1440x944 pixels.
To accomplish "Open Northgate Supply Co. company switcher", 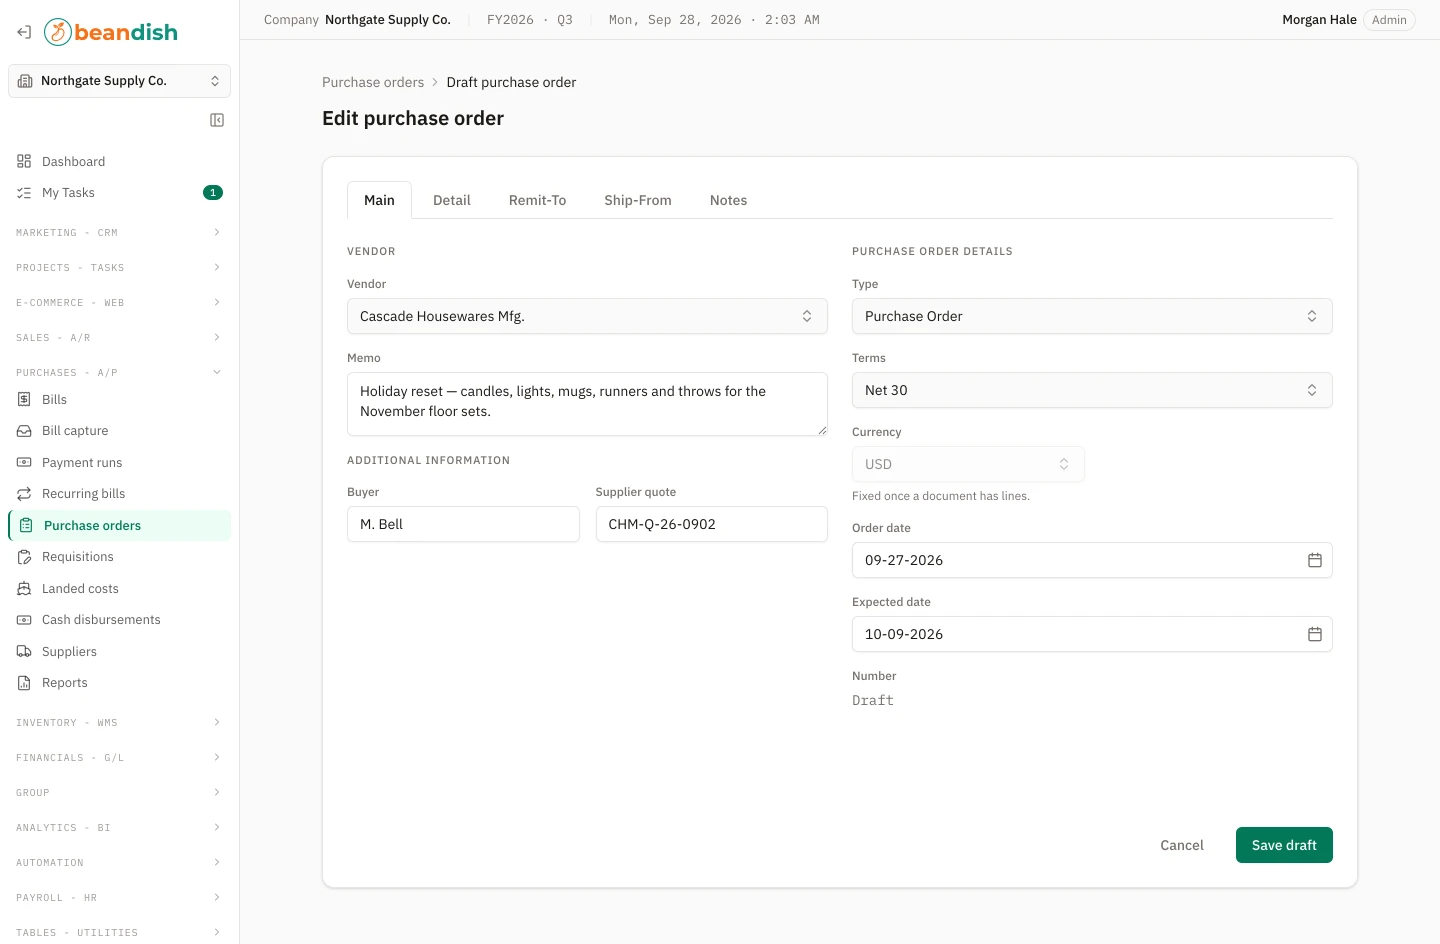I will 119,81.
